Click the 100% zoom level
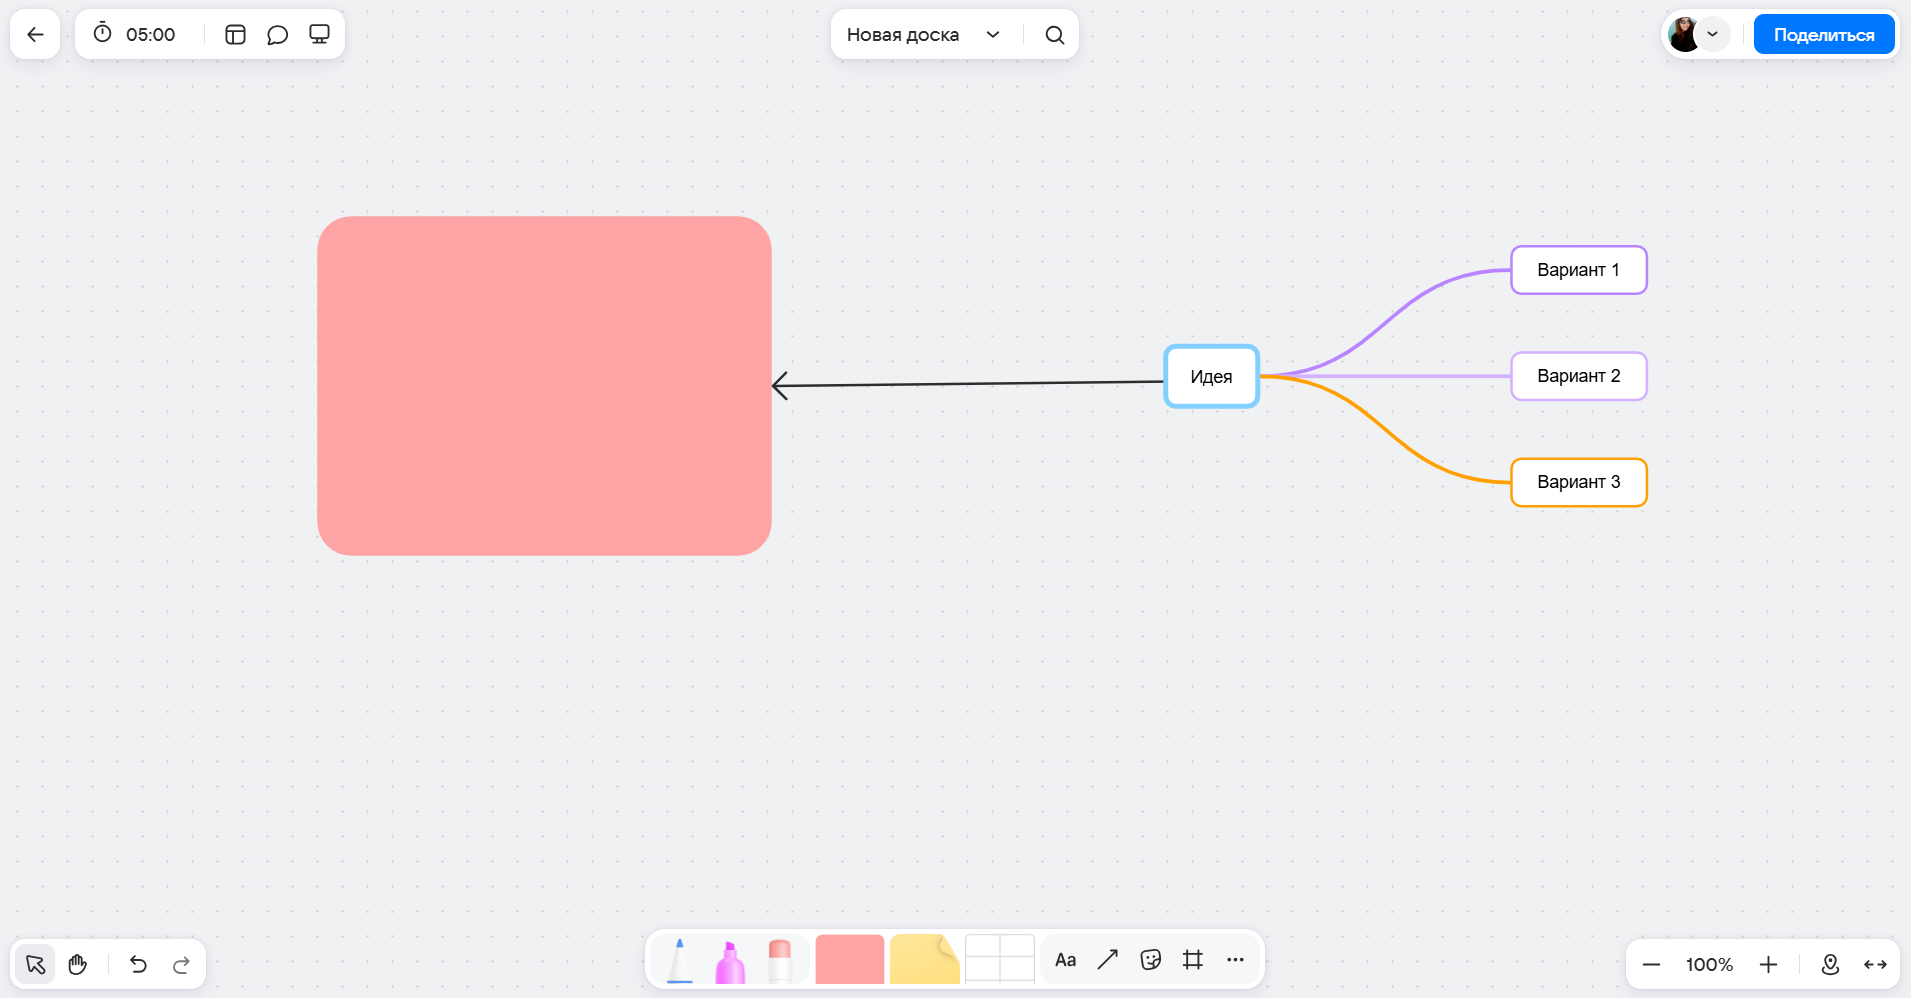The height and width of the screenshot is (998, 1911). tap(1710, 965)
